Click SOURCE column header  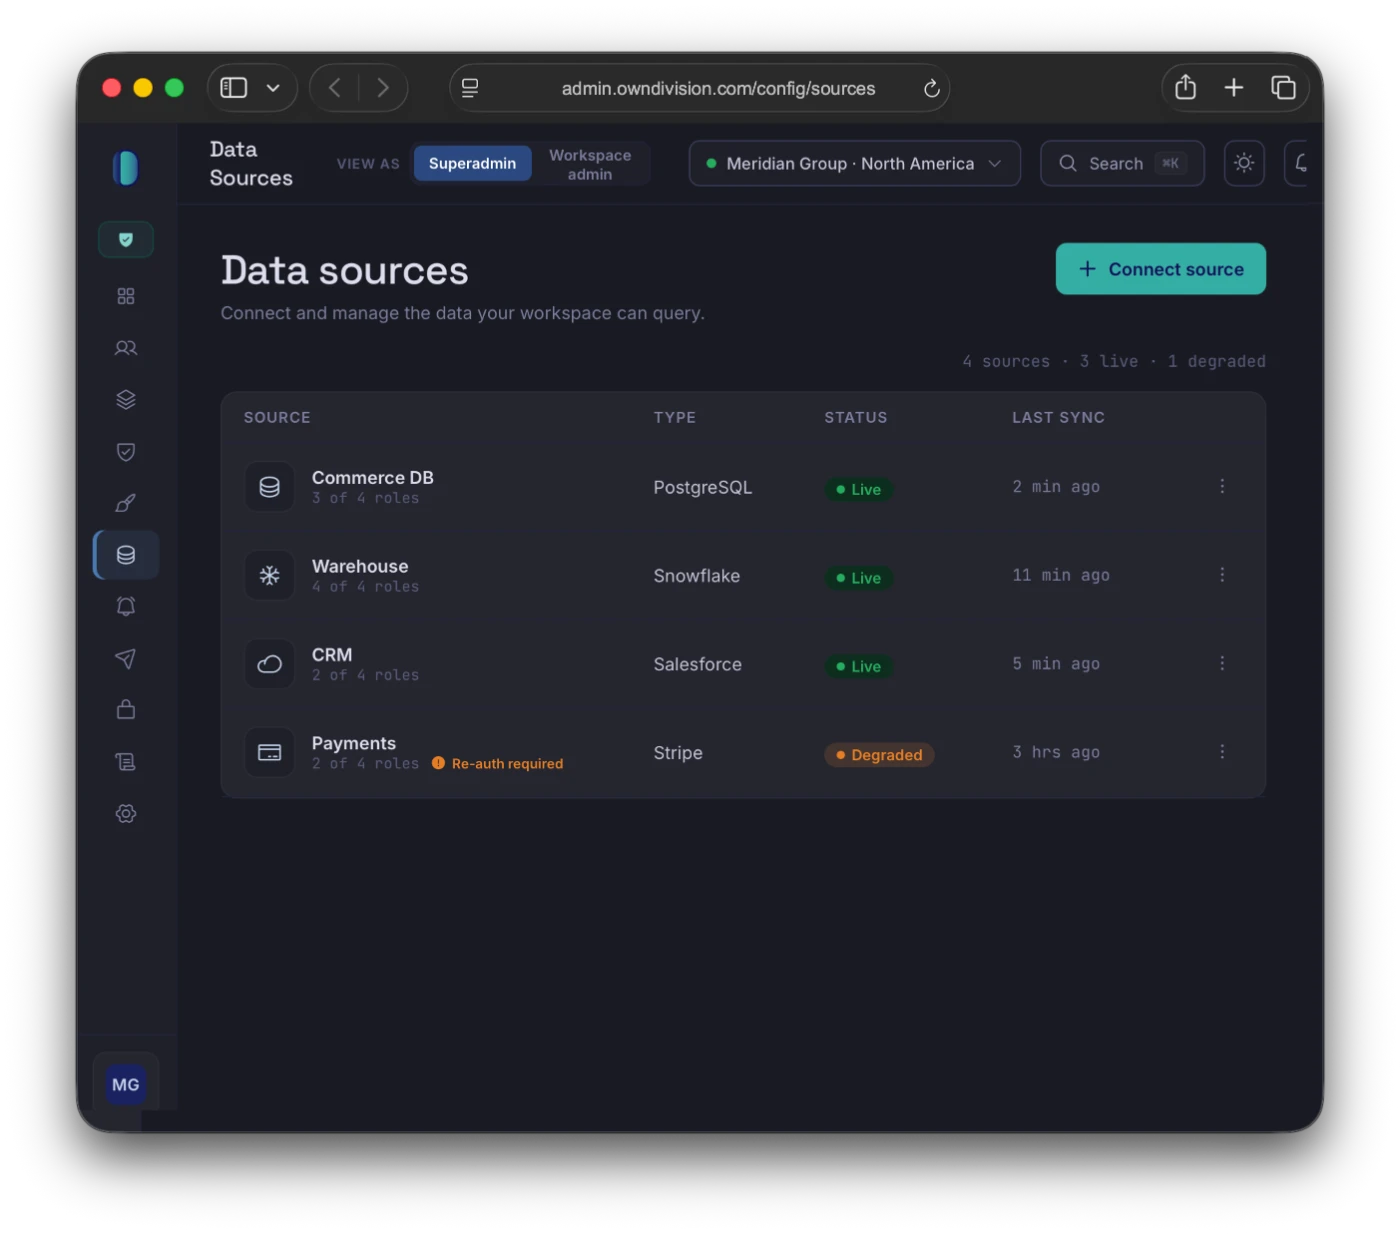[x=277, y=418]
